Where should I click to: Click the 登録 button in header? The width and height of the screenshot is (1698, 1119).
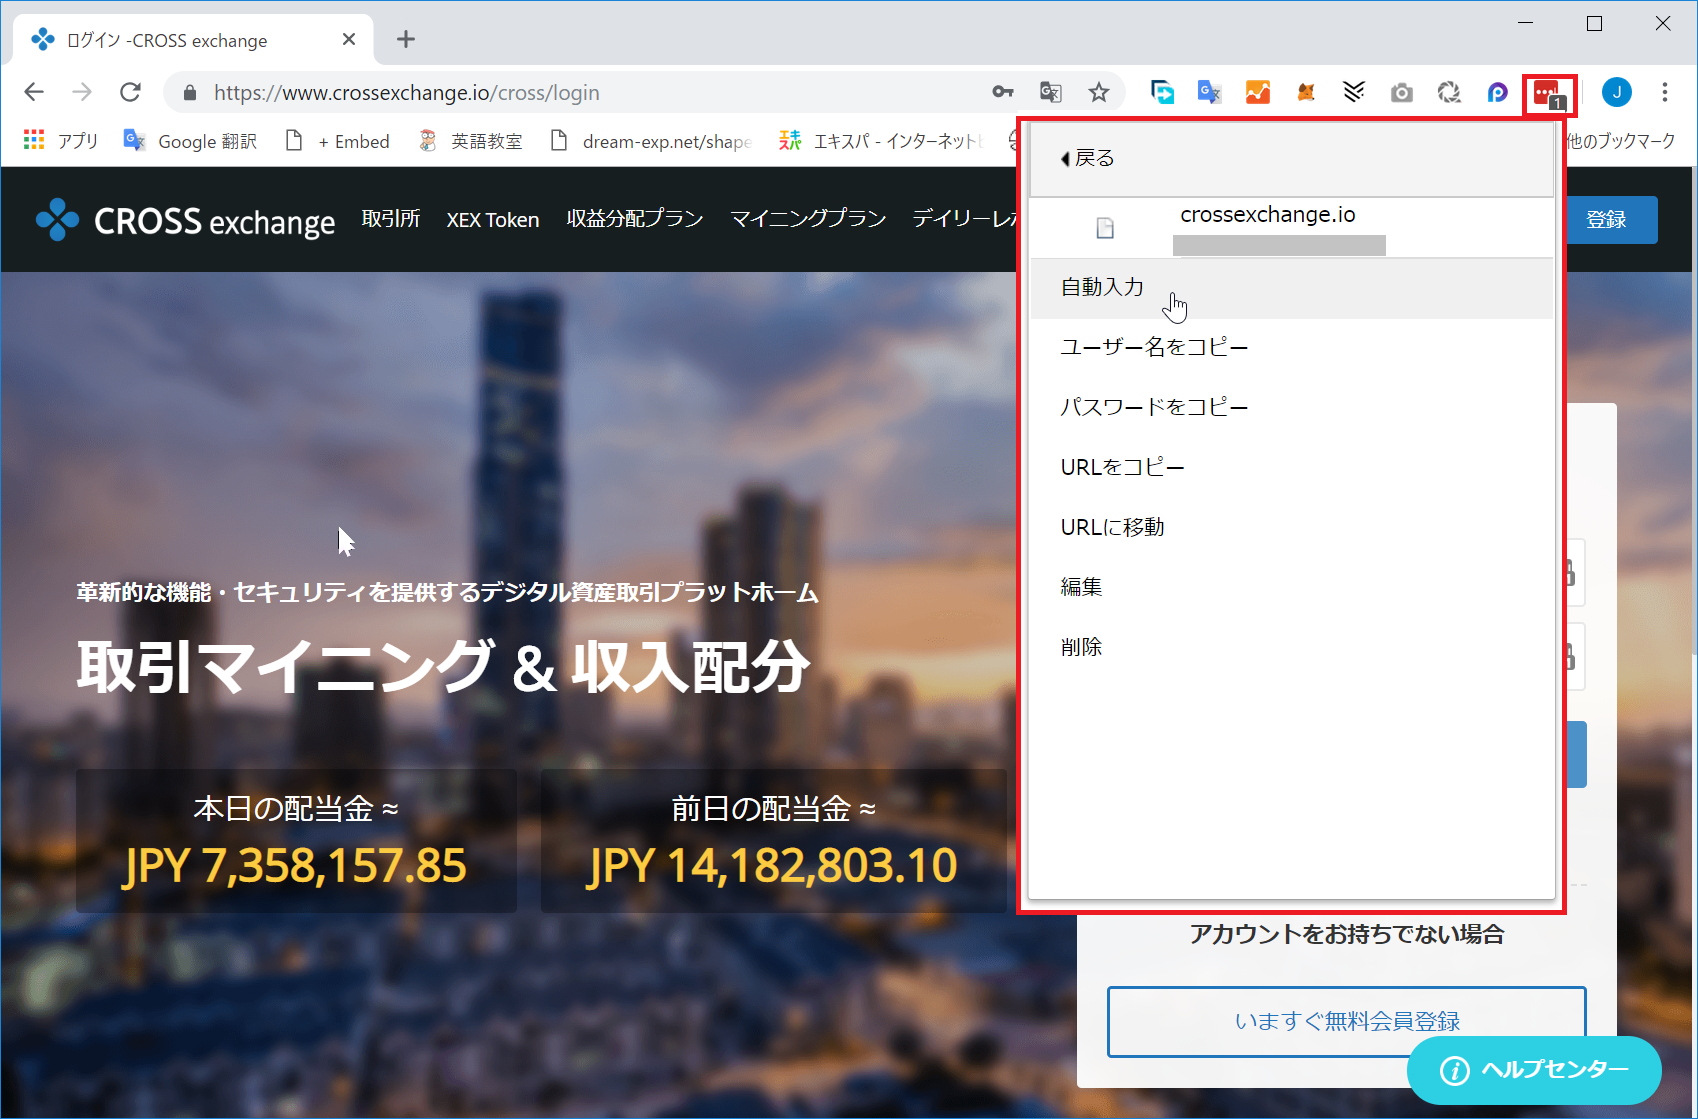(x=1611, y=220)
